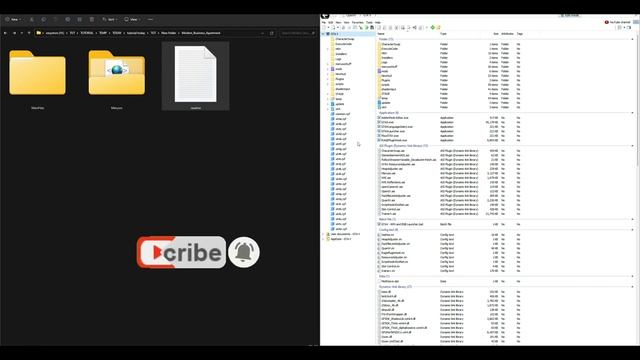This screenshot has height=360, width=640.
Task: Open Sort dropdown in File Explorer
Action: click(x=109, y=19)
